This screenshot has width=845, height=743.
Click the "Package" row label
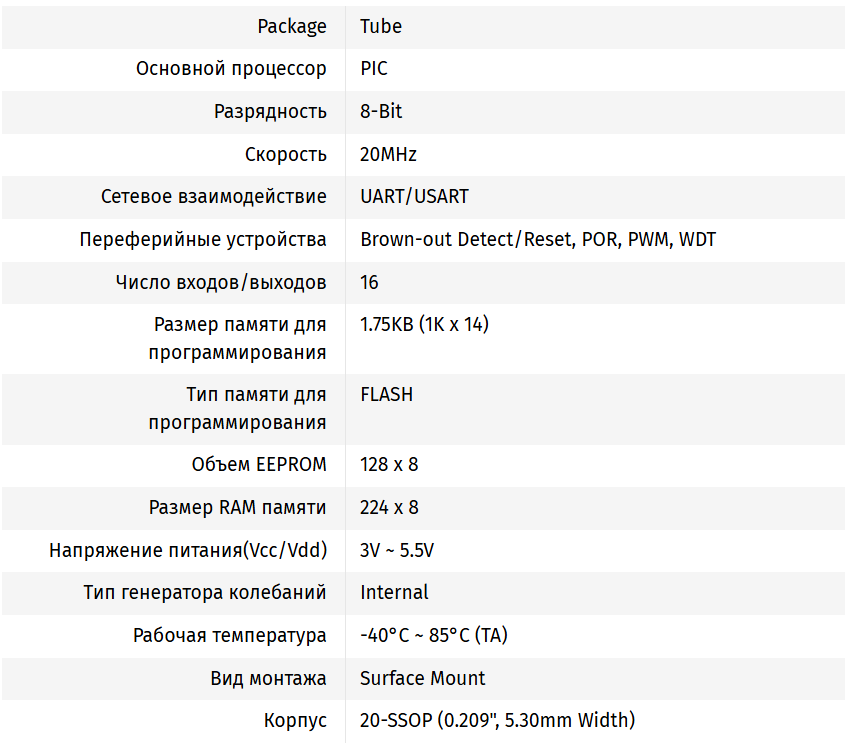pyautogui.click(x=291, y=27)
